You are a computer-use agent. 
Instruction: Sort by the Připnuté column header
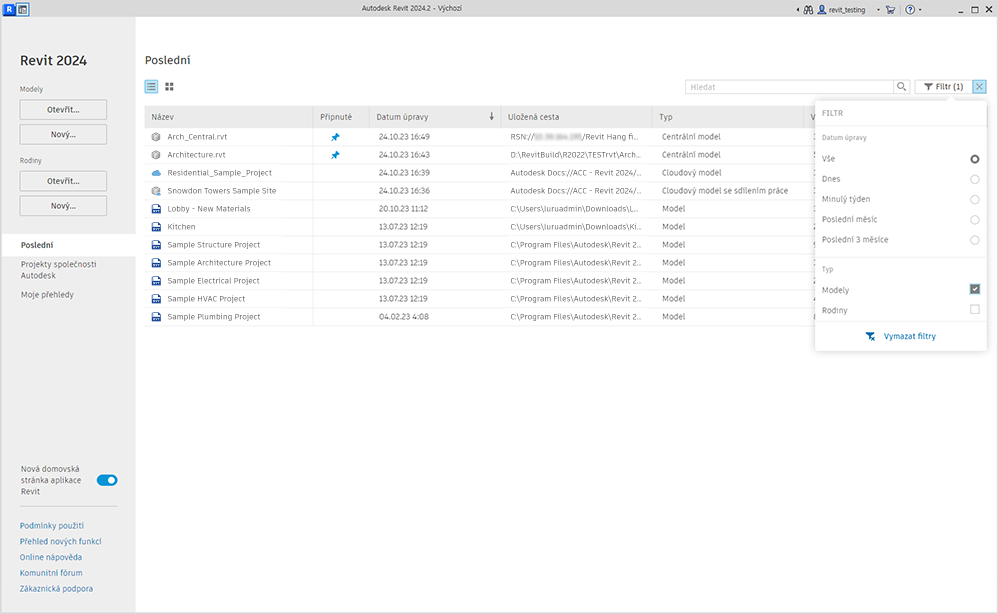click(341, 117)
